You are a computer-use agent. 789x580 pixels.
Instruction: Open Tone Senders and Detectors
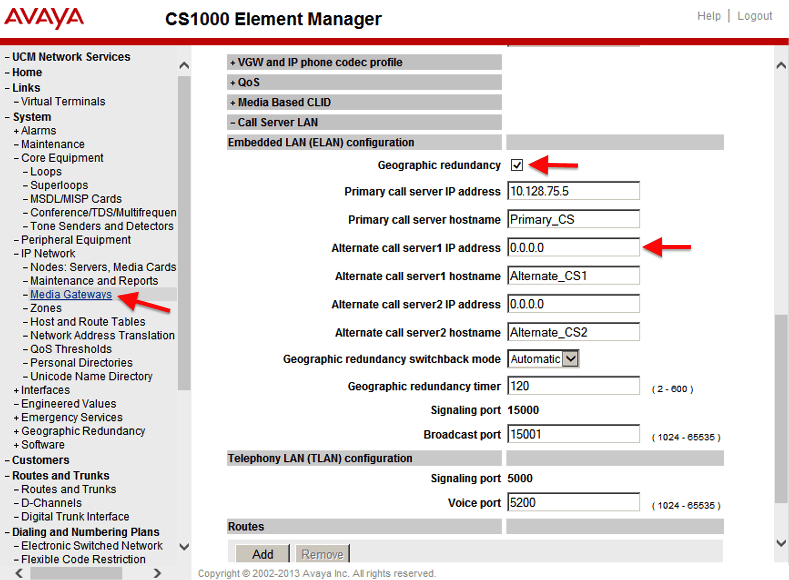point(102,226)
